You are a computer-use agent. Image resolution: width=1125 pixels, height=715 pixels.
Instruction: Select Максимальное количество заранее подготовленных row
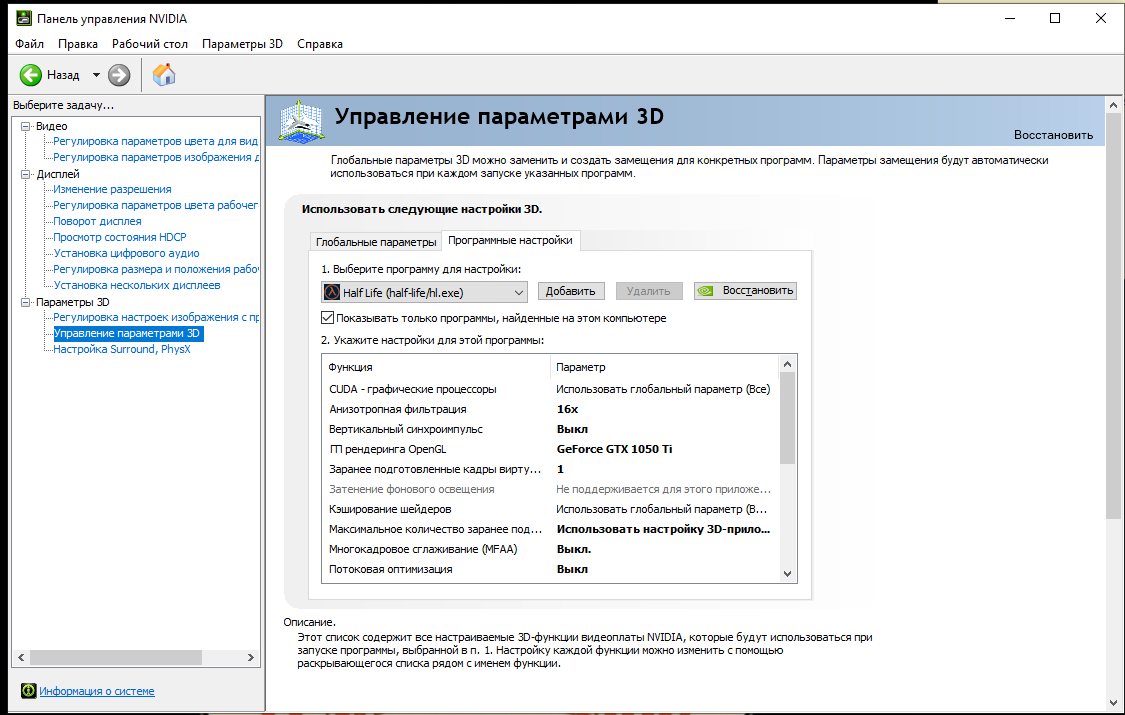[550, 529]
